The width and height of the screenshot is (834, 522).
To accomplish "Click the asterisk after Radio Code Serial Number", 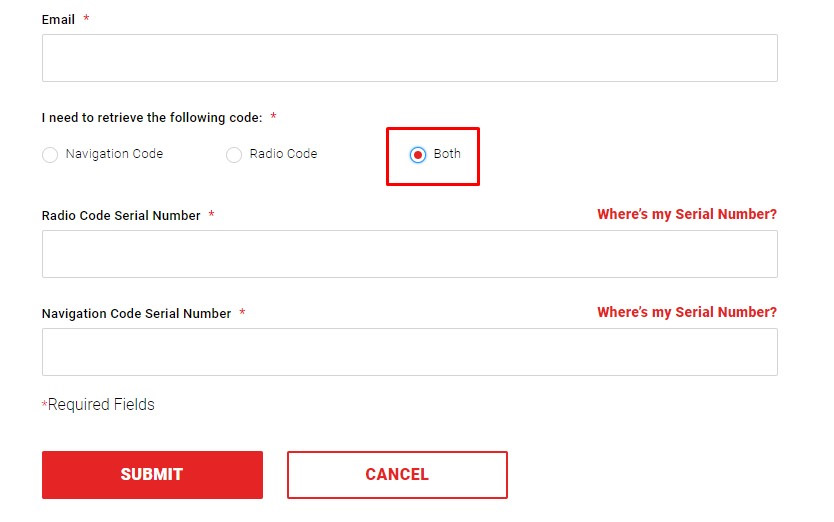I will pos(212,216).
